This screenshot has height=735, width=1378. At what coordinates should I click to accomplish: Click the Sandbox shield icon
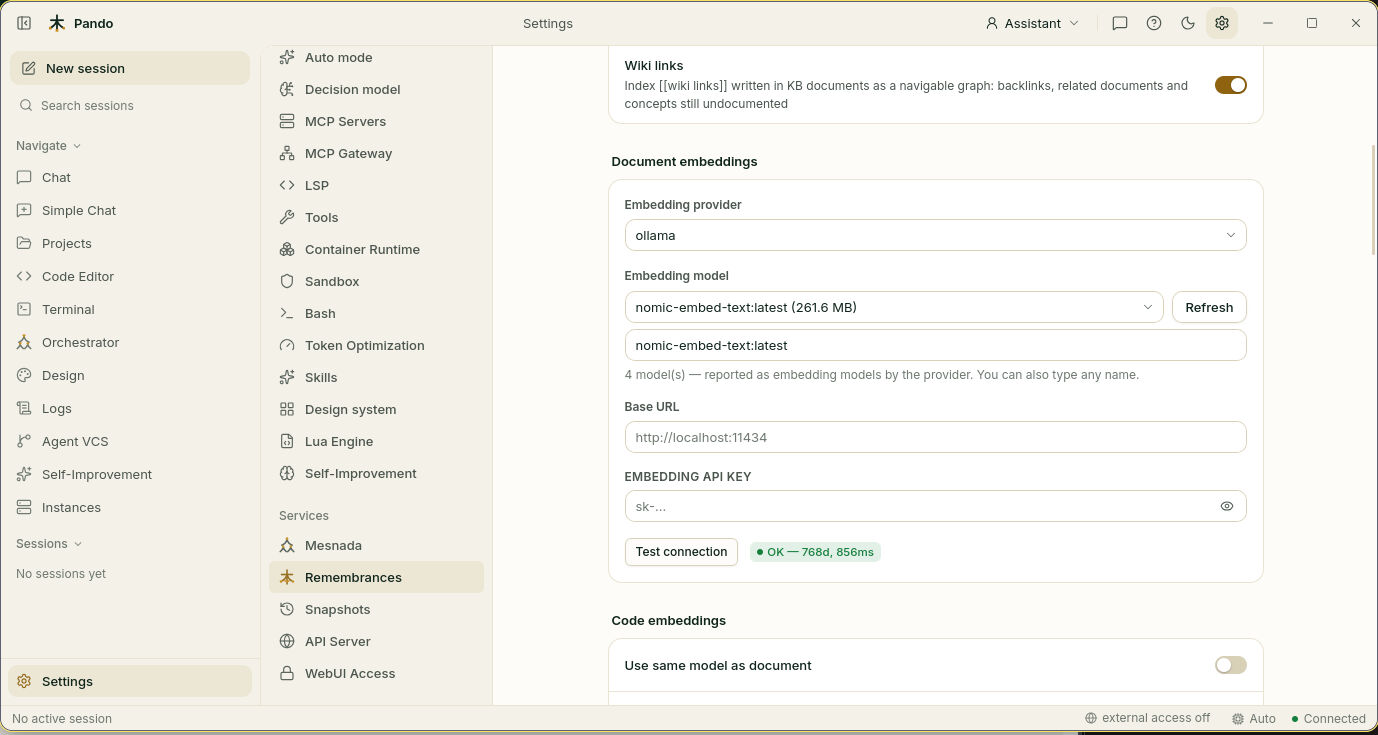(x=287, y=281)
